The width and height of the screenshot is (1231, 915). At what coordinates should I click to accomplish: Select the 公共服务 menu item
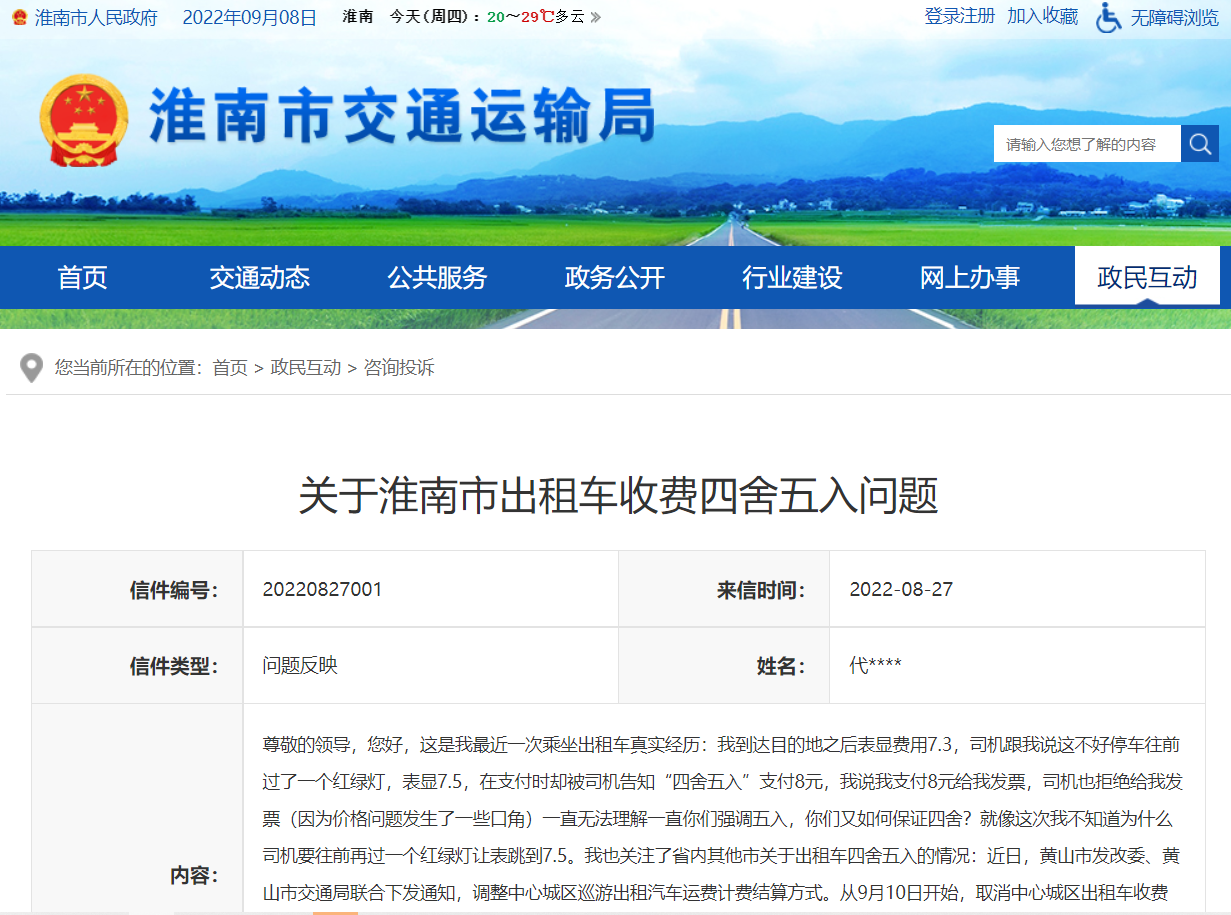[436, 278]
